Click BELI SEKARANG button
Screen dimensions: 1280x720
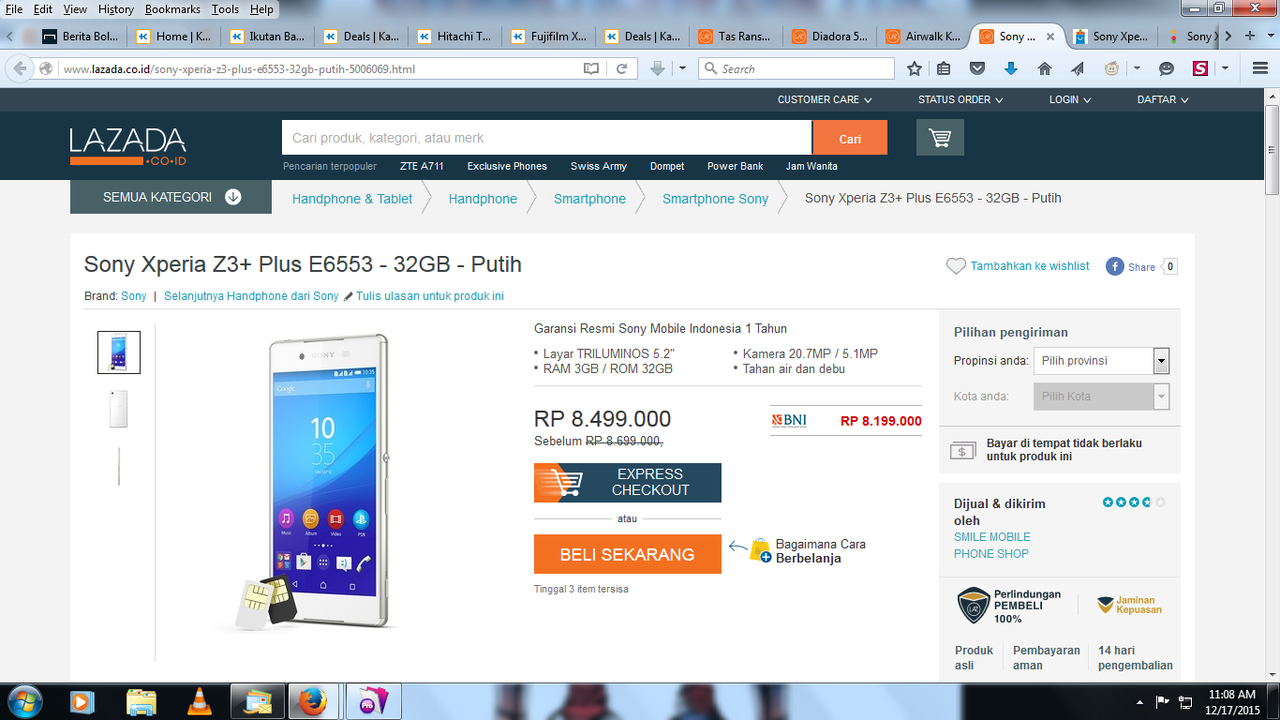click(627, 554)
